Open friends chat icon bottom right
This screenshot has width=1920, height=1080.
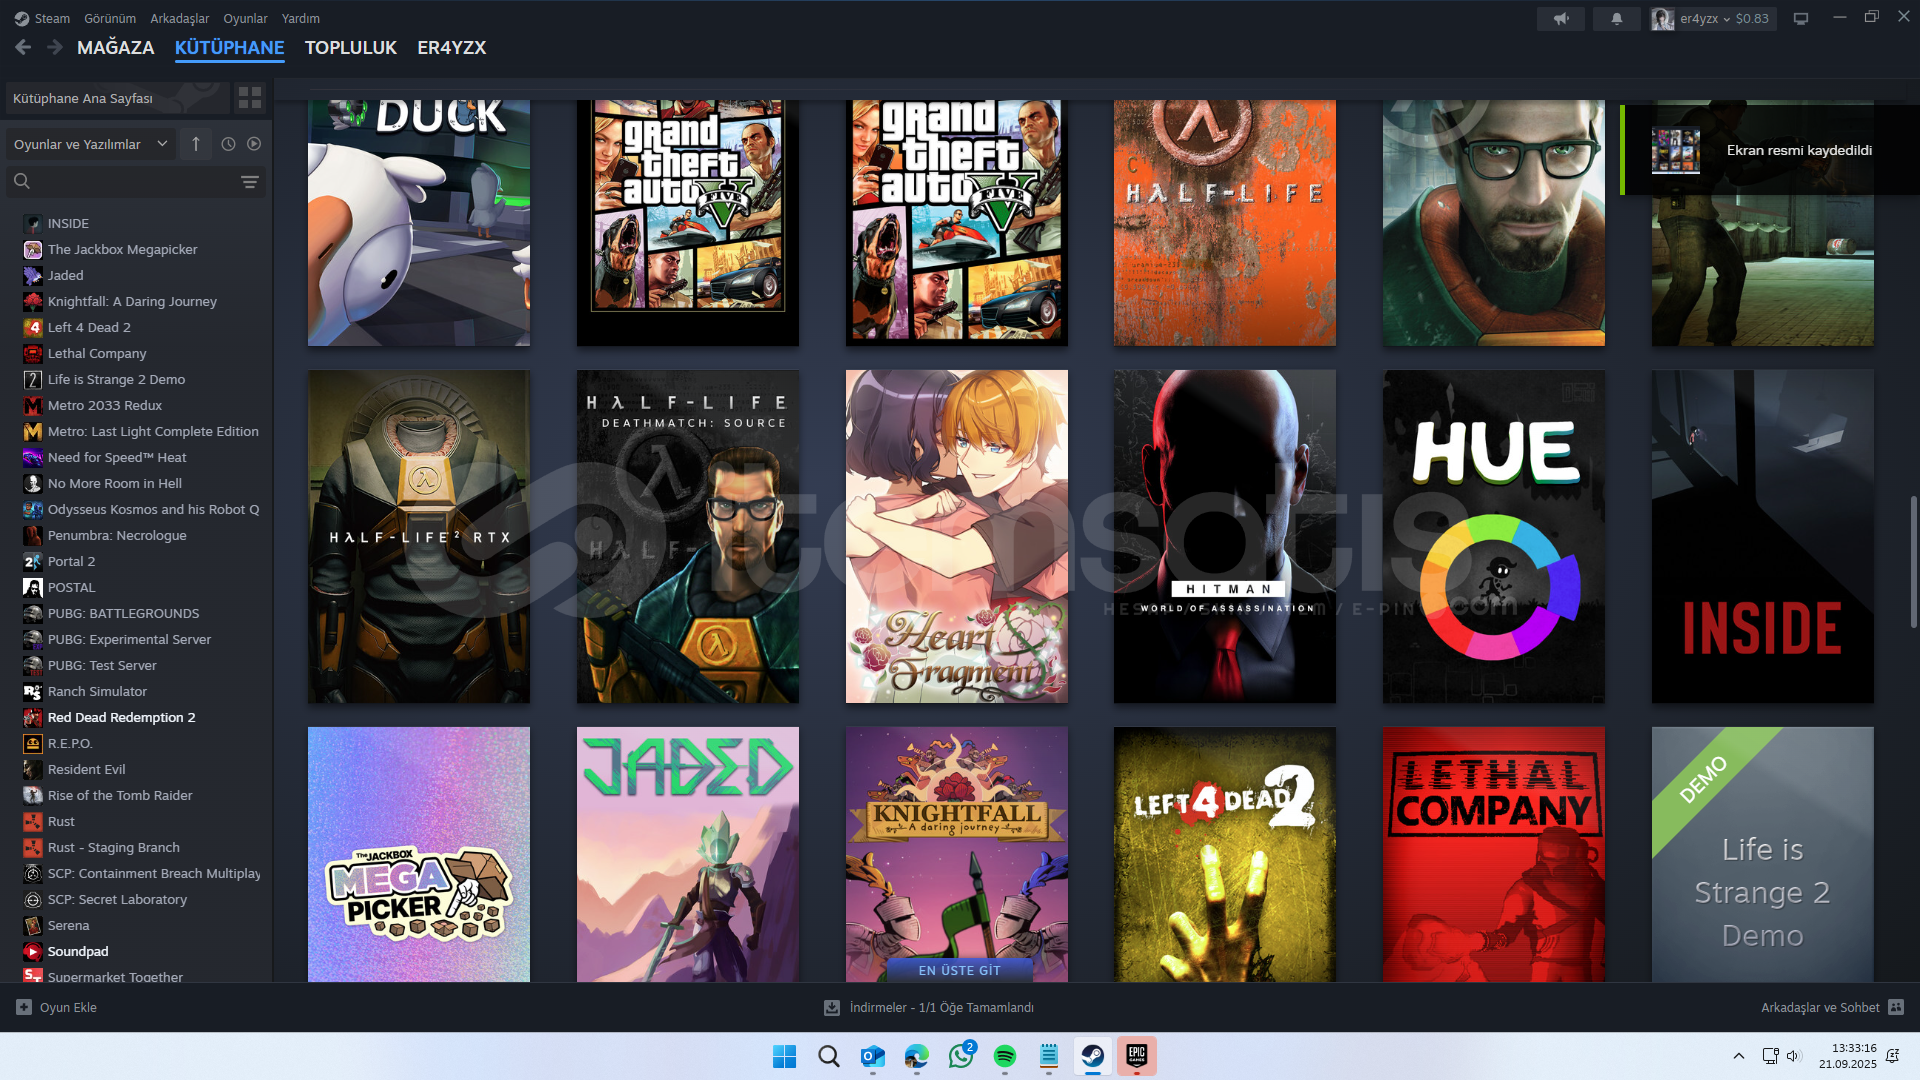(x=1896, y=1007)
